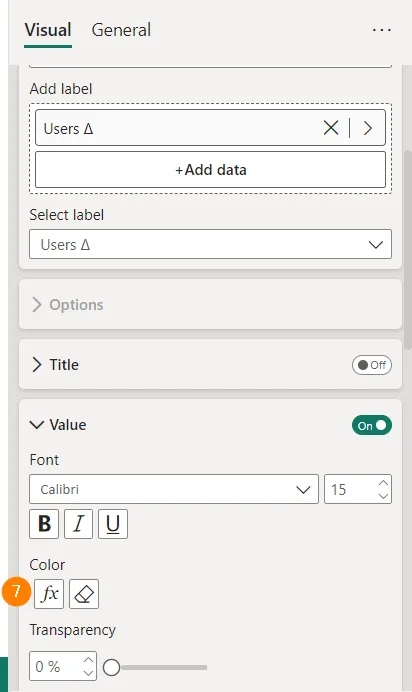
Task: Toggle Underline font style
Action: [113, 524]
